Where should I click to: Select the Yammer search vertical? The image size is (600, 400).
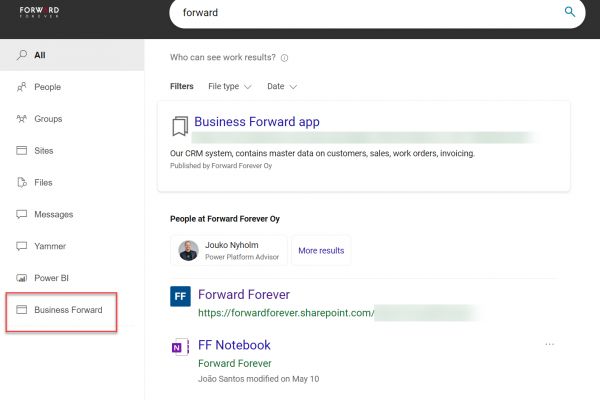[50, 246]
